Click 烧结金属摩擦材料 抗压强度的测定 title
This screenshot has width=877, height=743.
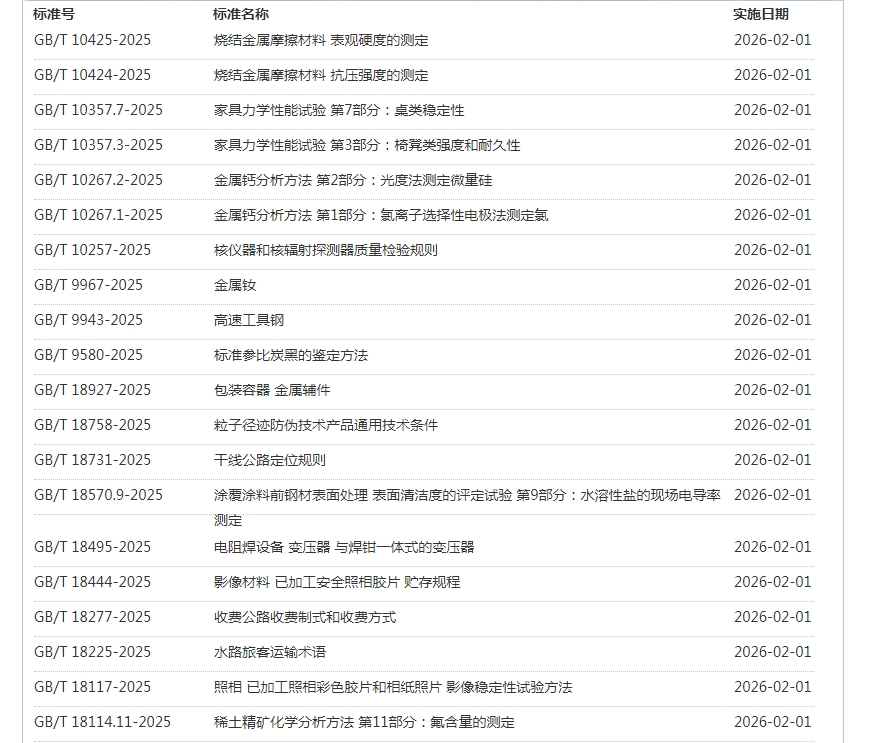[x=320, y=75]
